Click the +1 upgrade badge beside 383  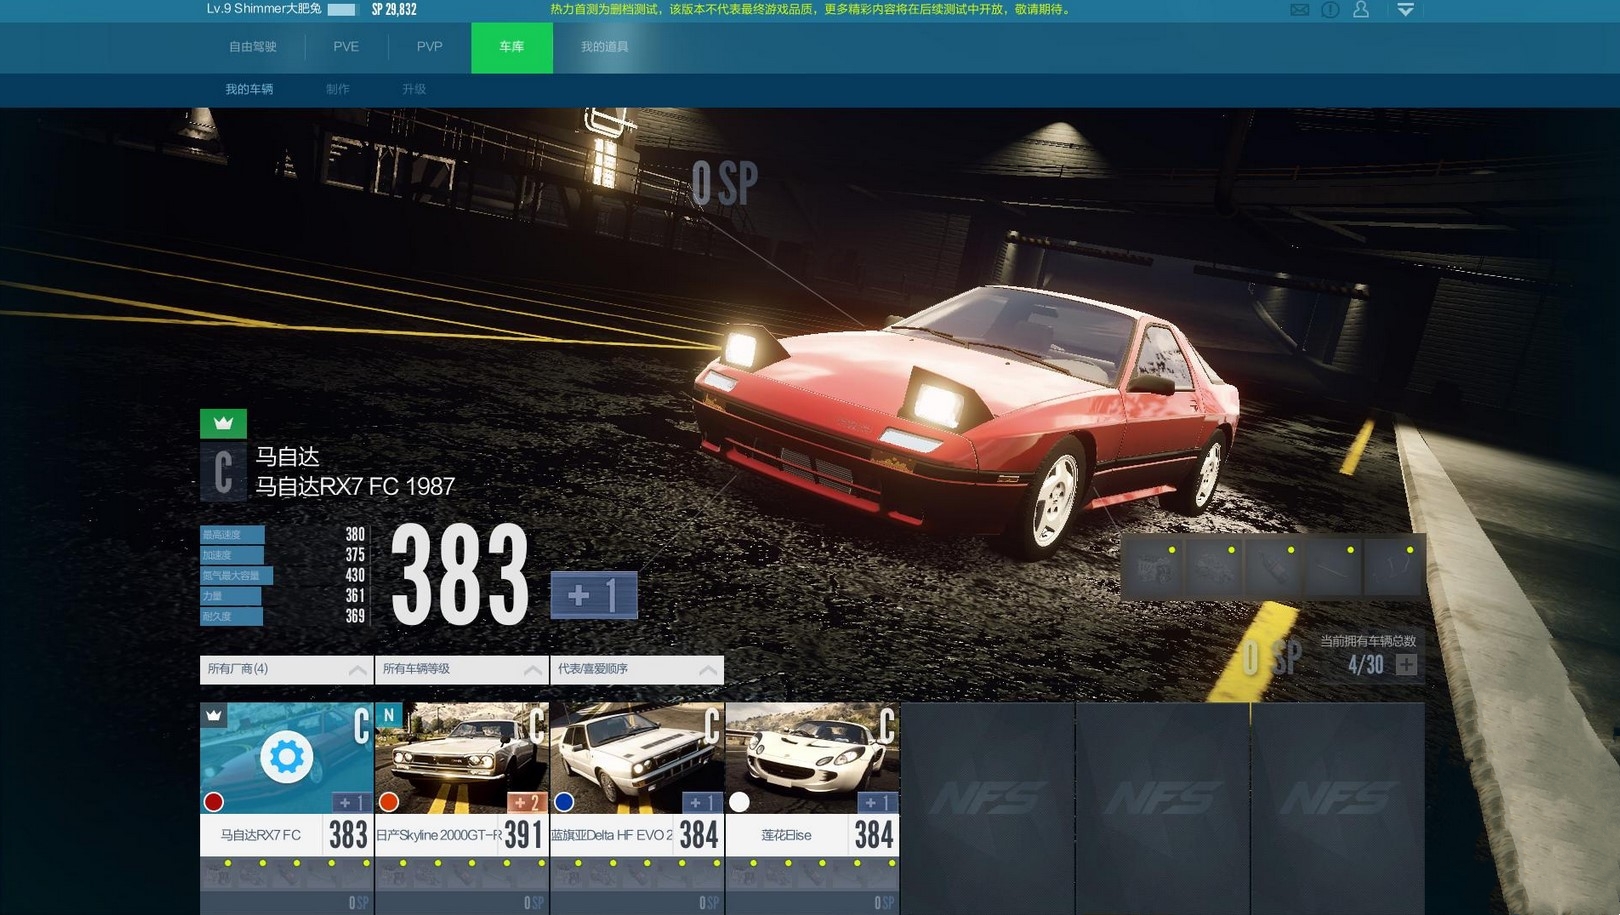point(594,595)
